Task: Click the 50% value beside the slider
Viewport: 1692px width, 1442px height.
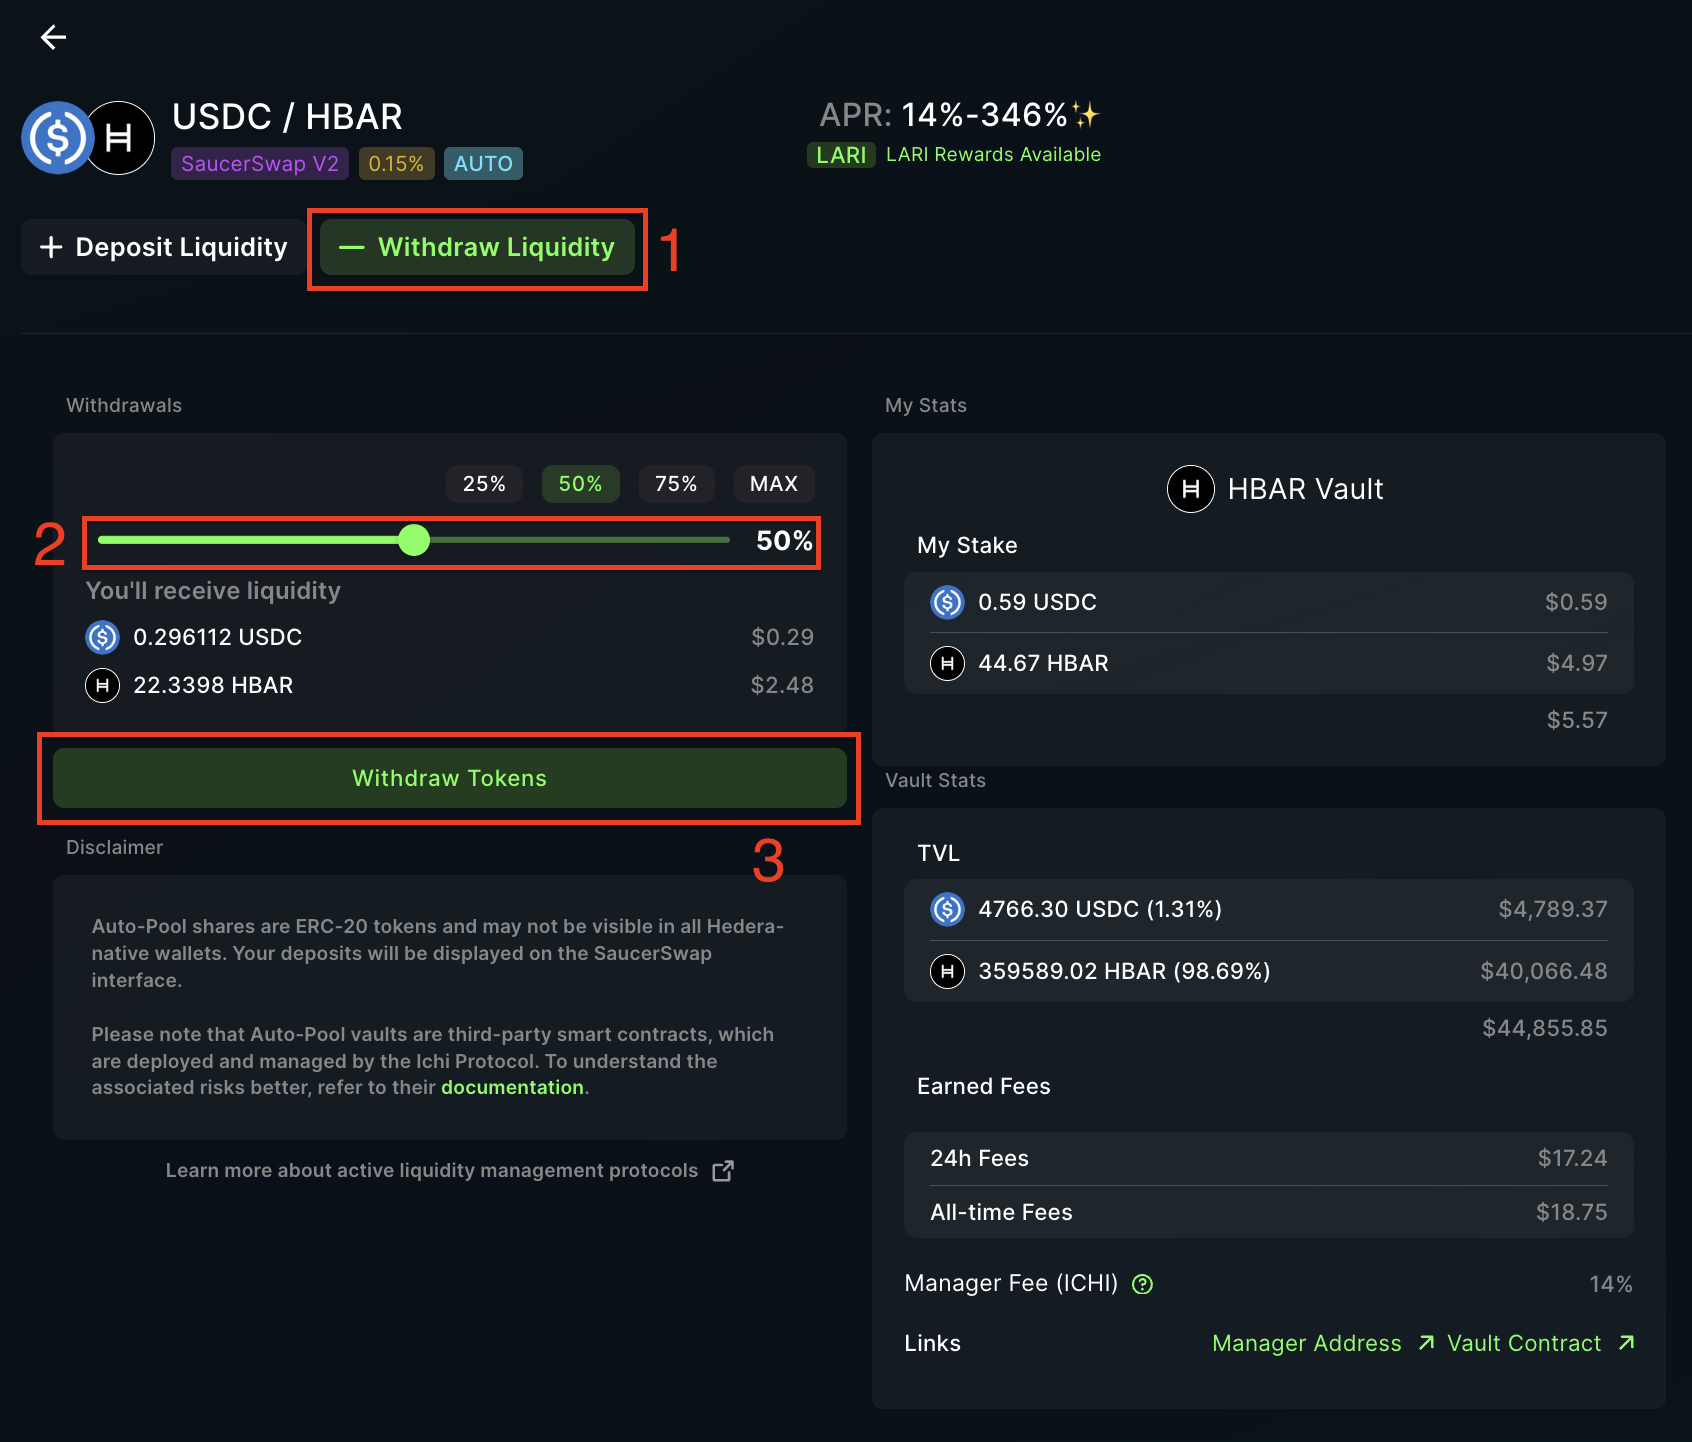Action: coord(784,541)
